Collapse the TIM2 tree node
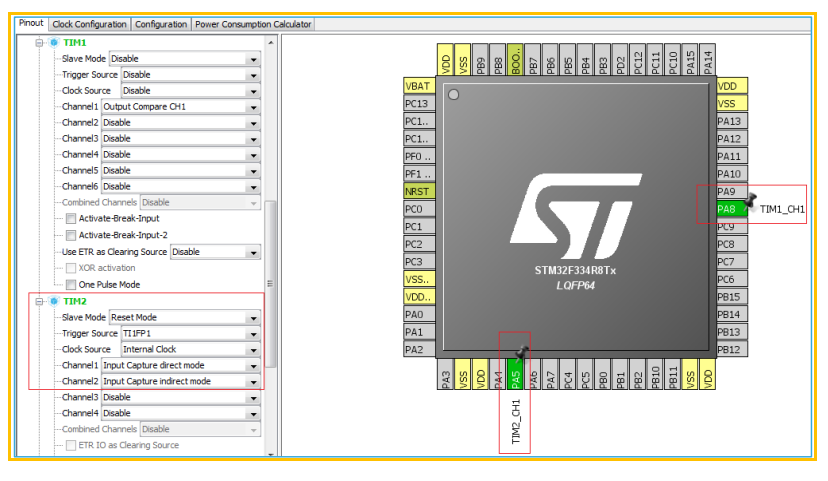The image size is (828, 481). coord(39,301)
